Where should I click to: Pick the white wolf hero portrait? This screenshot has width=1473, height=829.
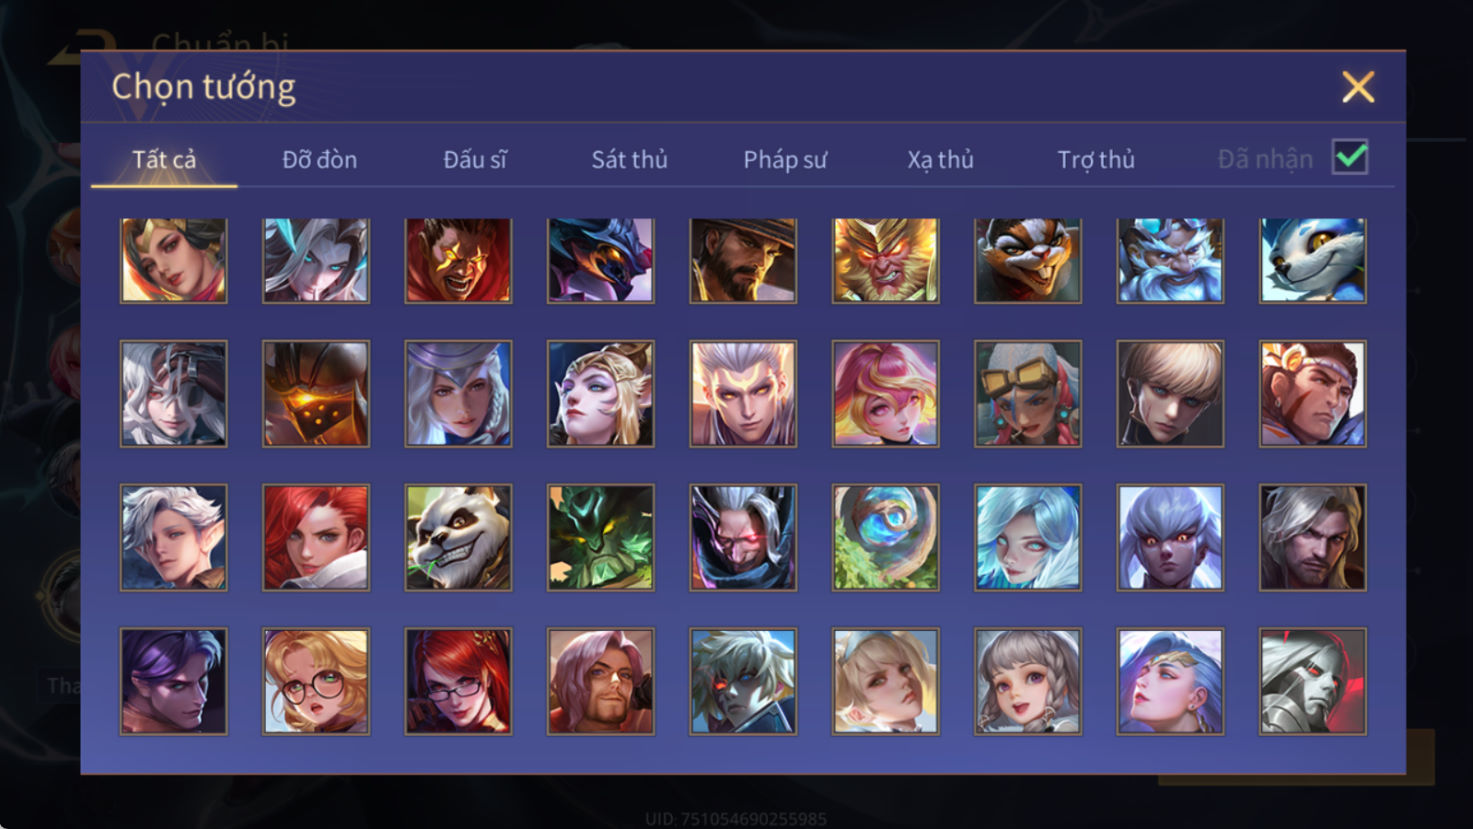pos(1312,260)
